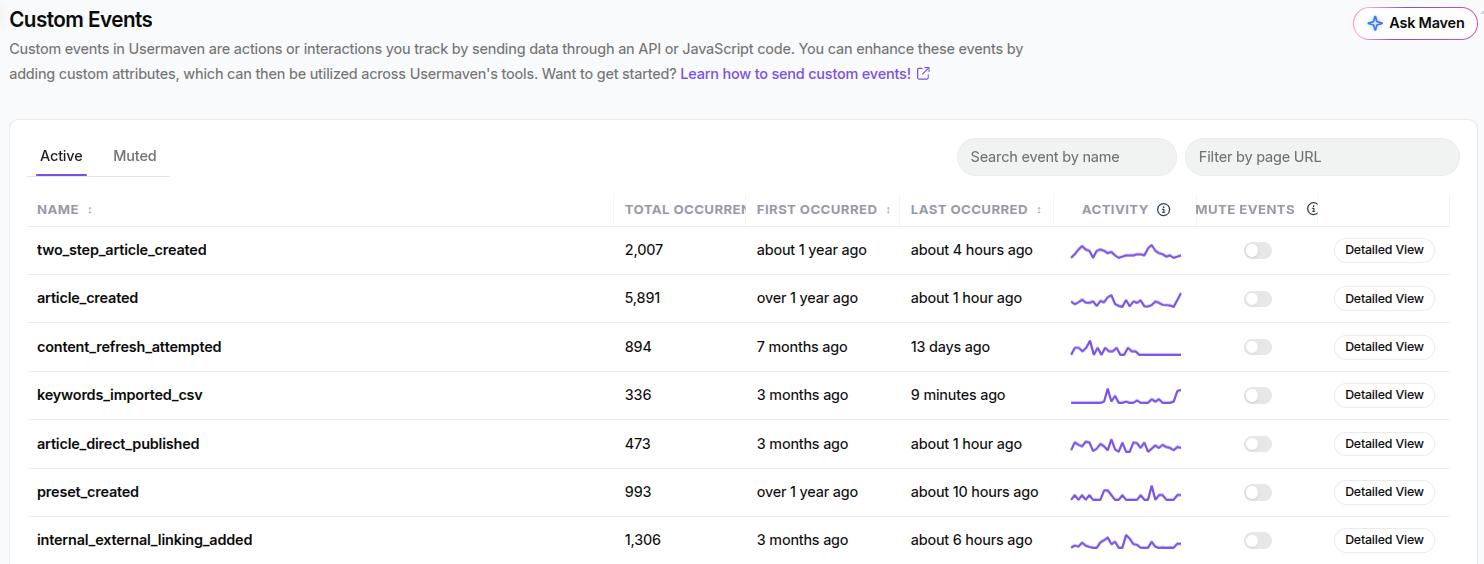
Task: Select the keywords_imported_csv event name
Action: 120,395
